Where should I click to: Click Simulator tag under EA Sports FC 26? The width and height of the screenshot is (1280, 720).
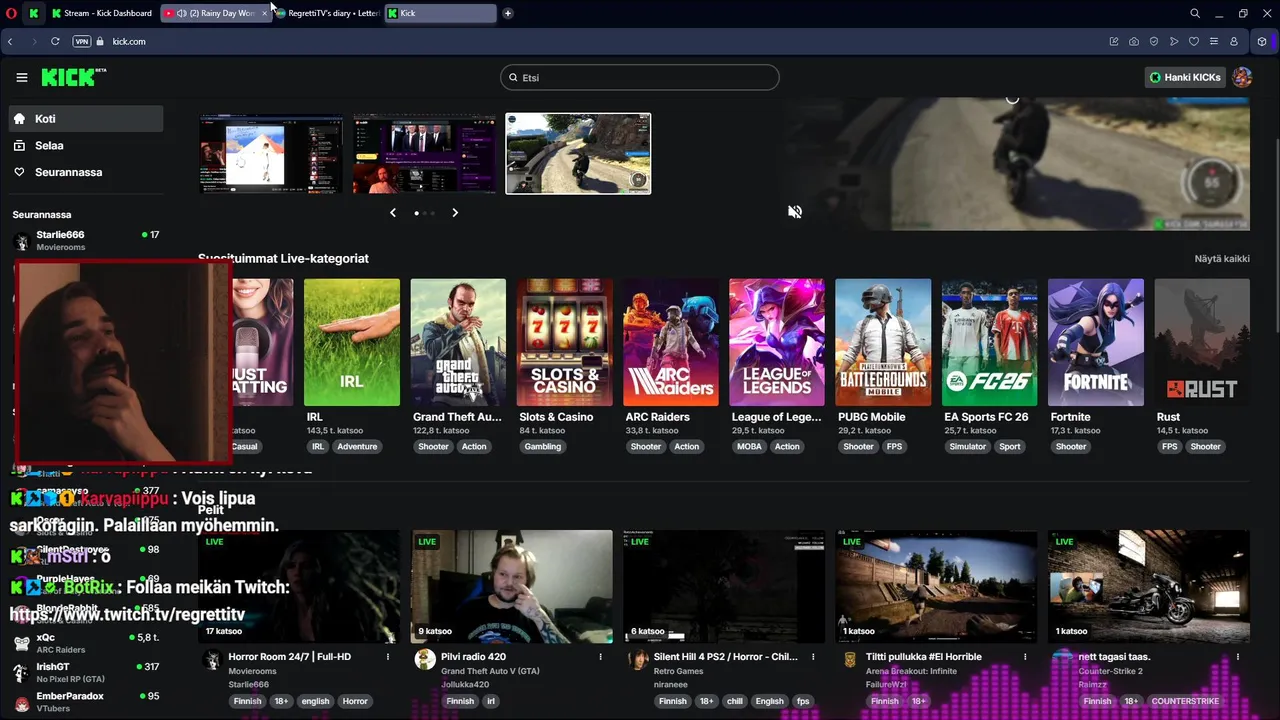(x=967, y=447)
